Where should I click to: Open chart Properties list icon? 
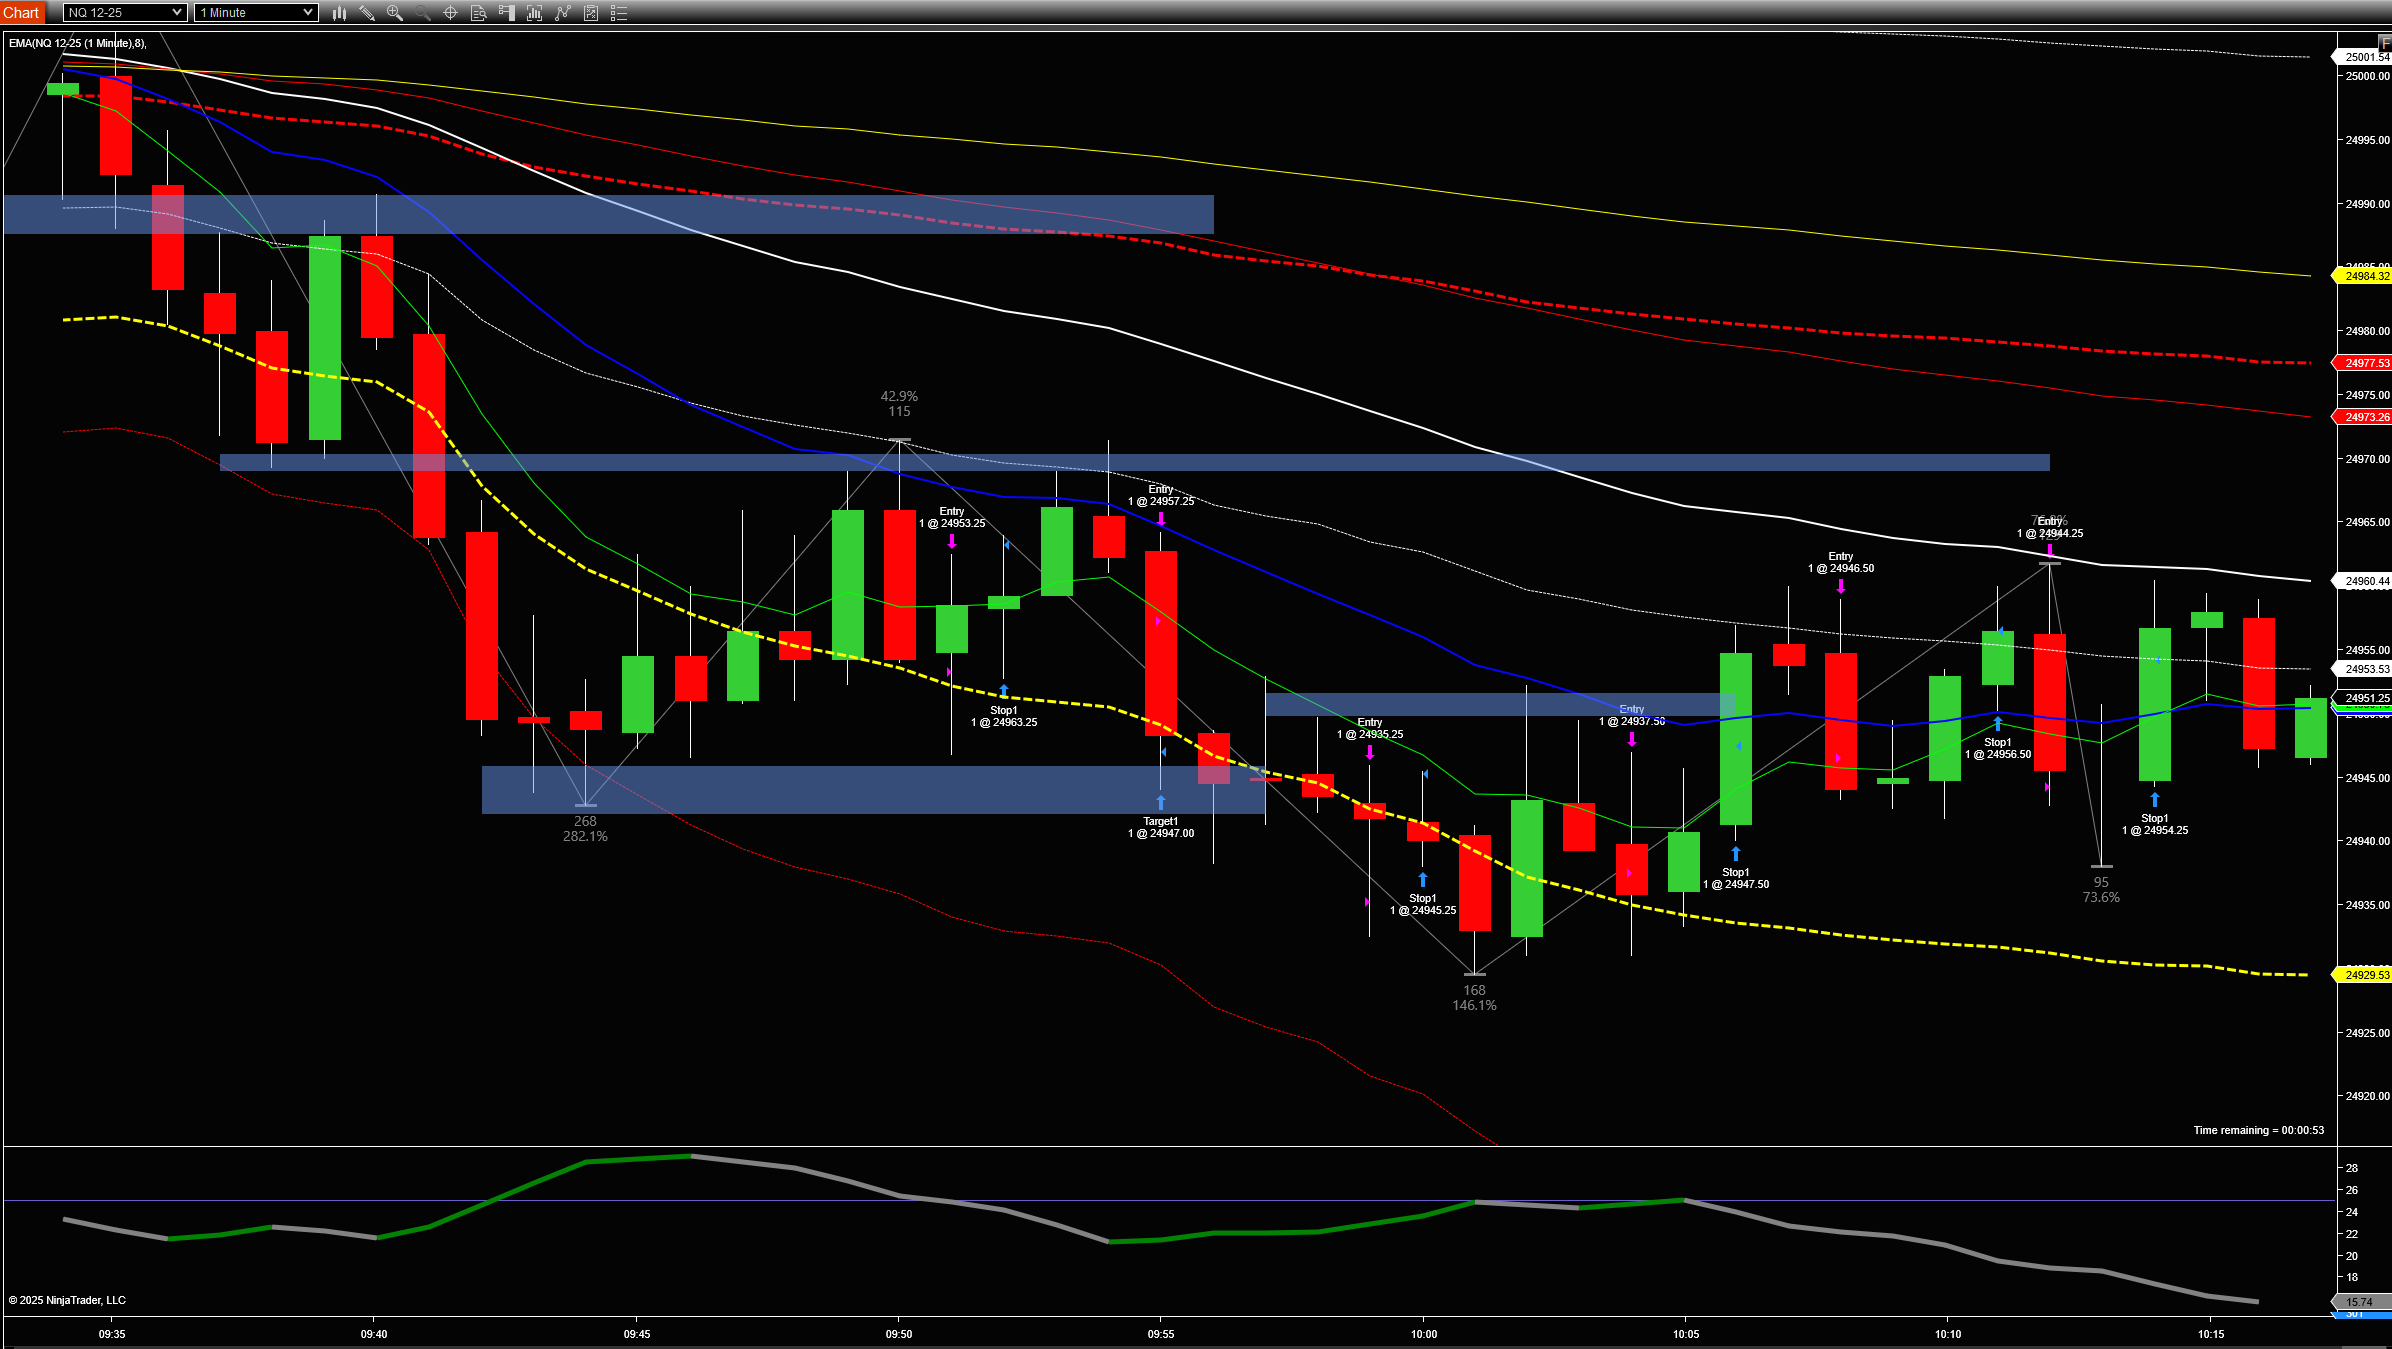tap(619, 13)
